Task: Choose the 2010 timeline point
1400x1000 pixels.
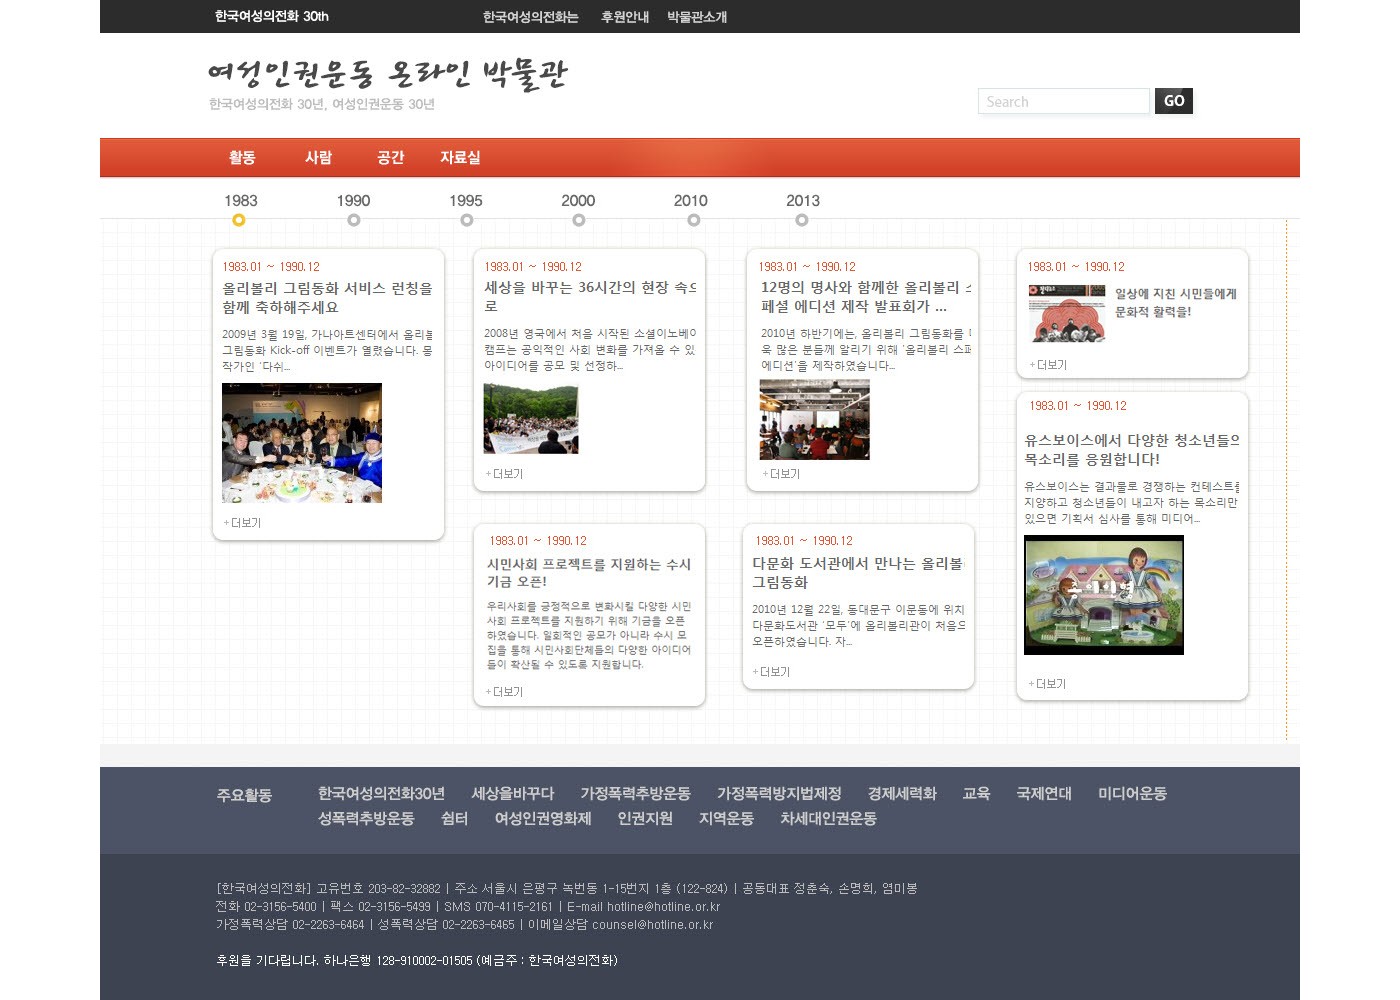Action: click(692, 220)
